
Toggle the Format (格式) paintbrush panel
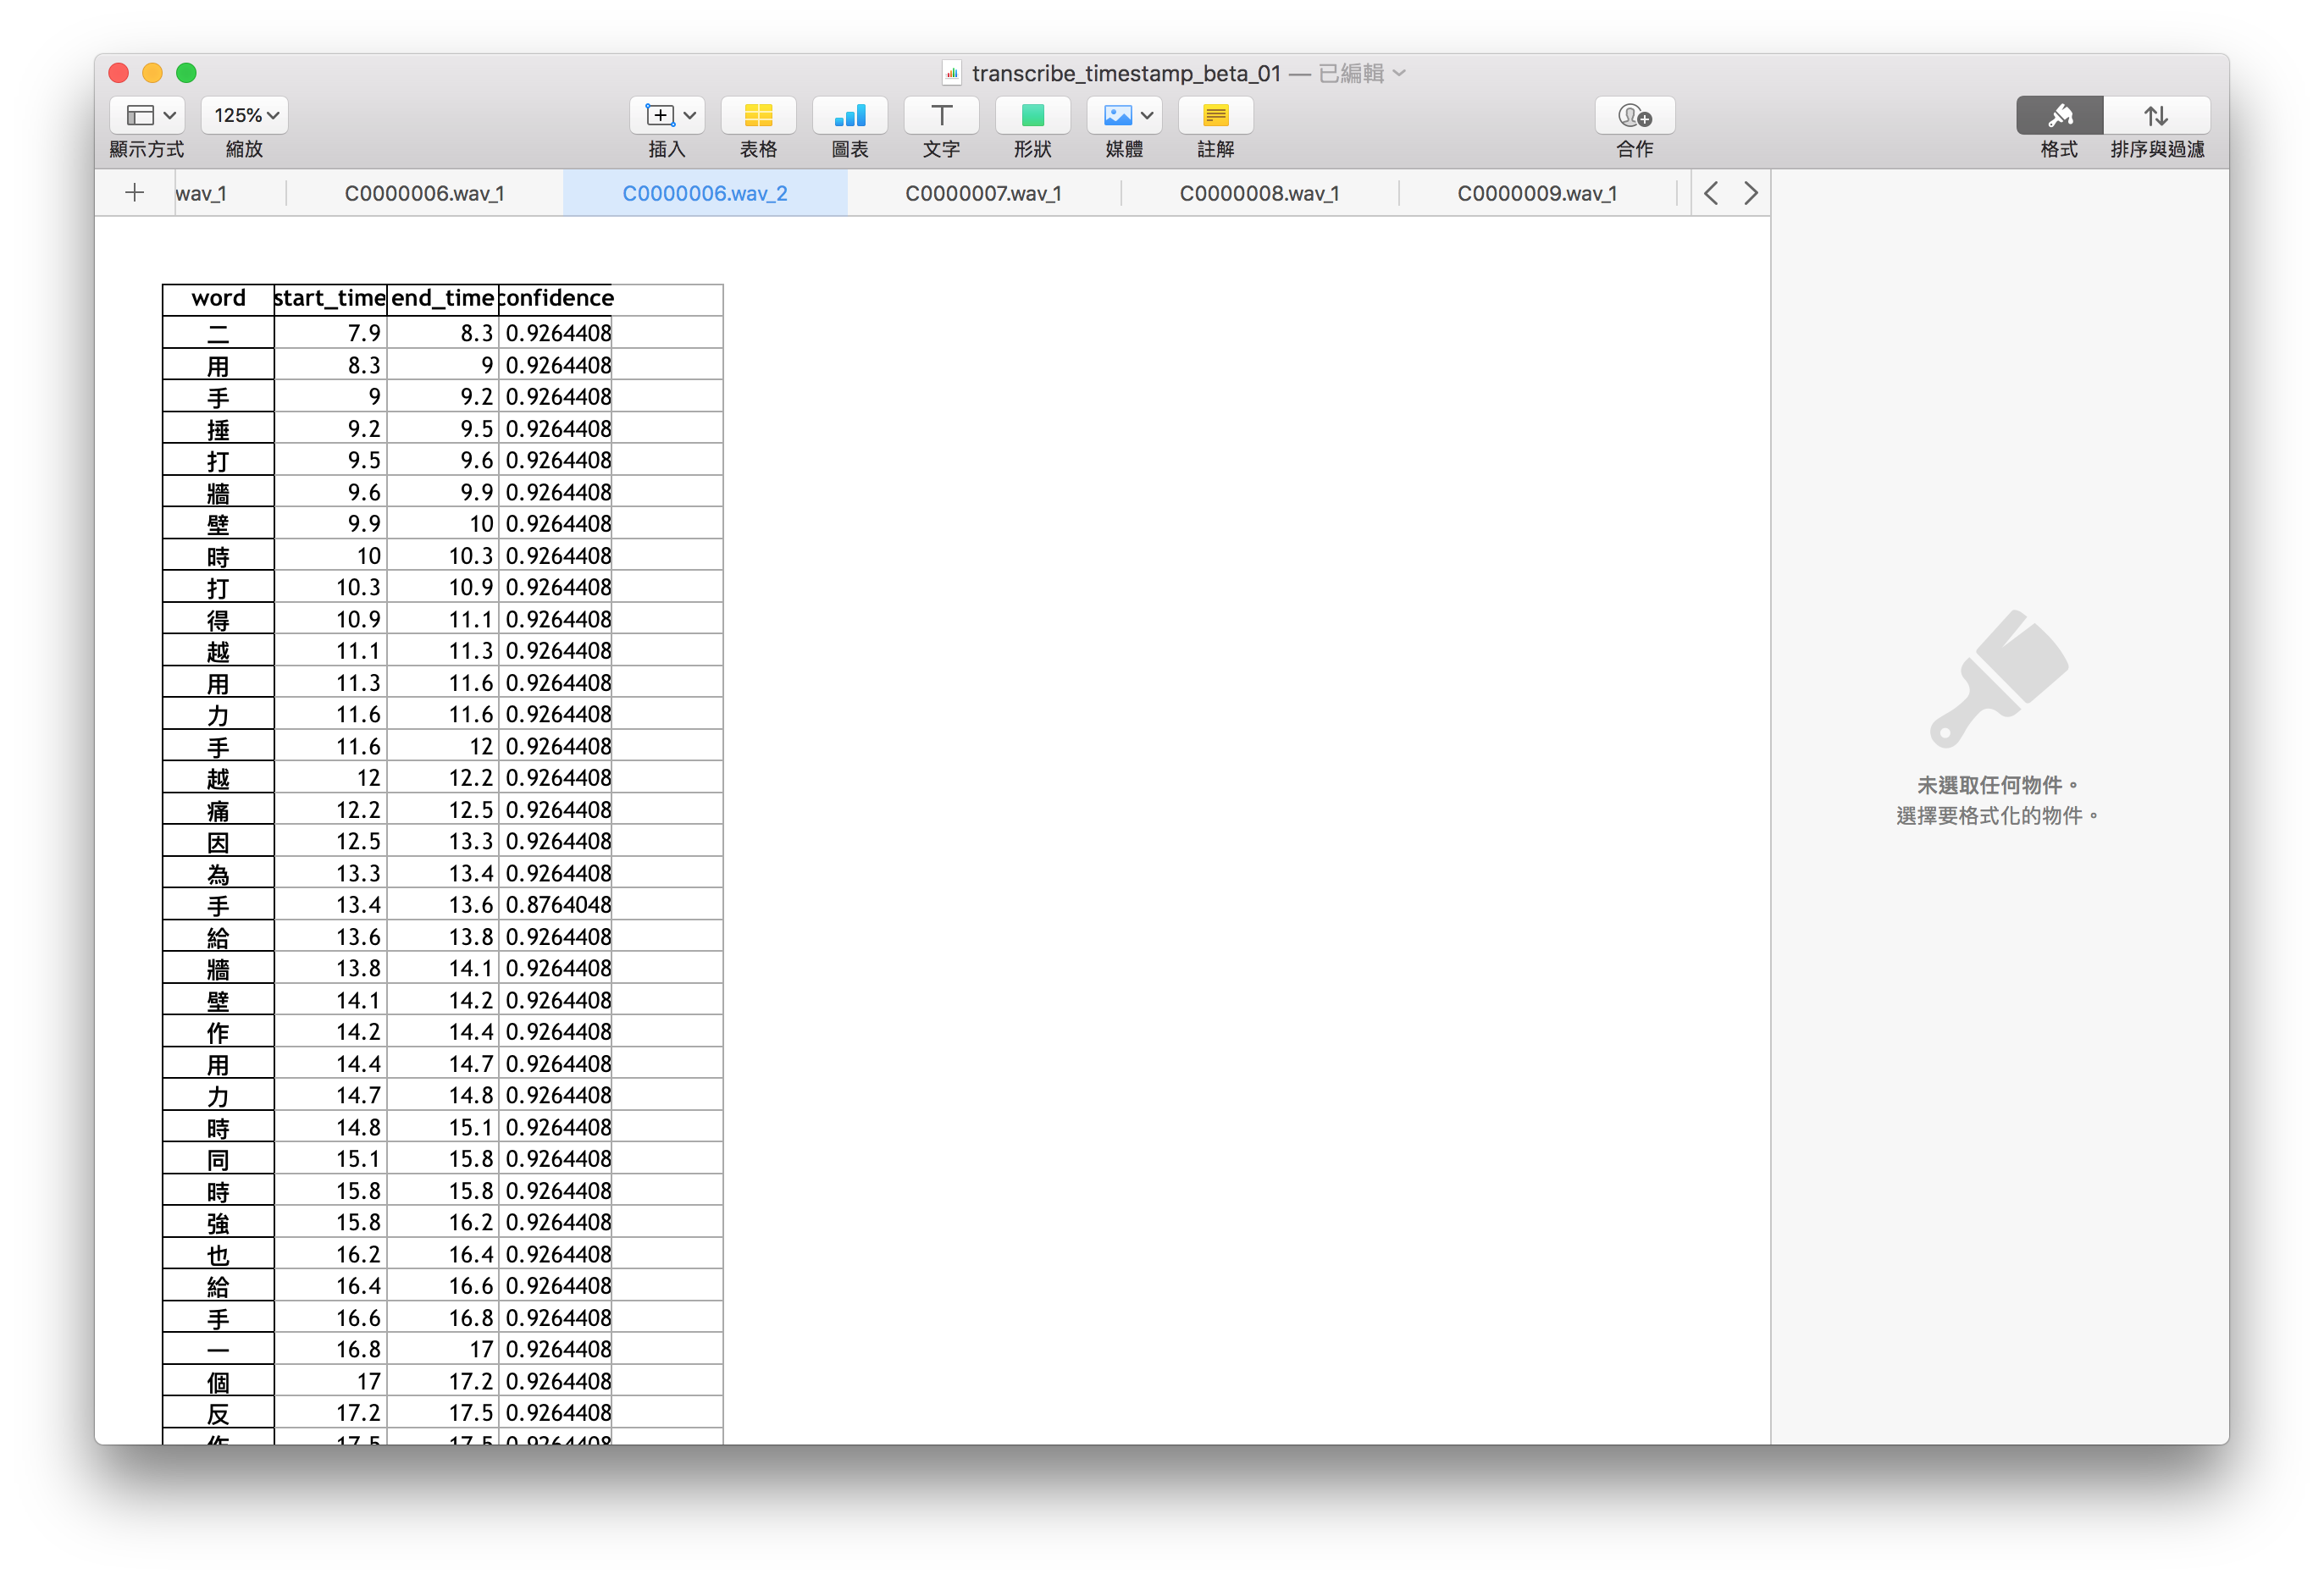pos(2059,116)
